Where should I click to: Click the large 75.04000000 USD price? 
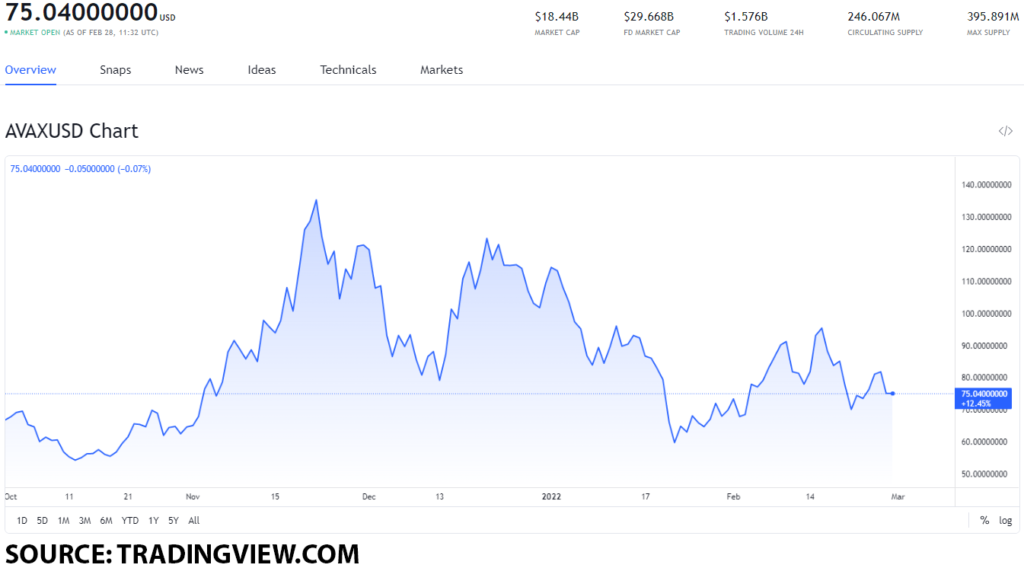(90, 12)
